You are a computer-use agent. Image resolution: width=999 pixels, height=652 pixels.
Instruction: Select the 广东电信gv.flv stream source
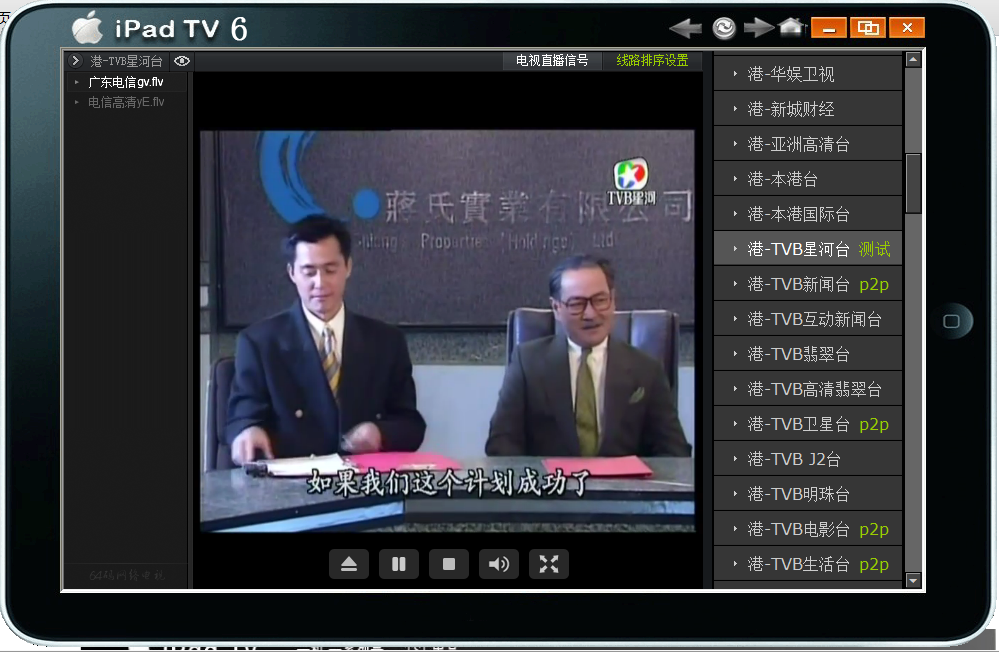coord(125,82)
